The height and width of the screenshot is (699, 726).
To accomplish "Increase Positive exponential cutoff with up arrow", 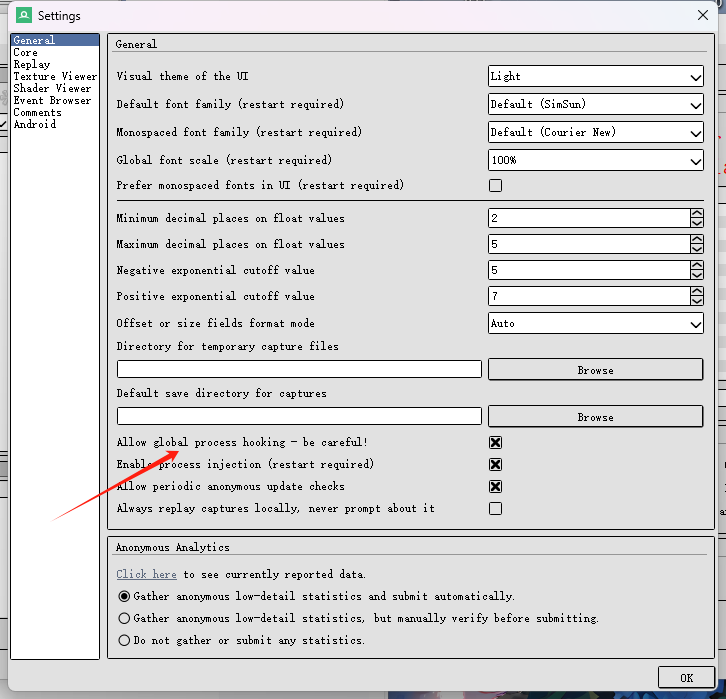I will (697, 291).
